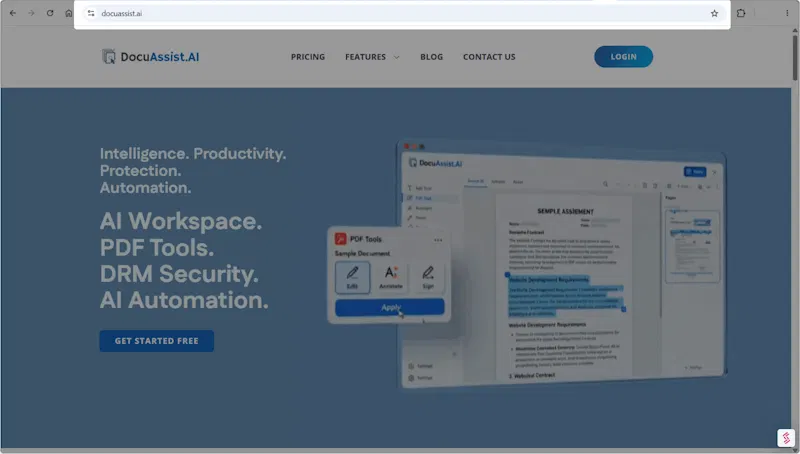
Task: Open the PRICING page
Action: [x=308, y=57]
